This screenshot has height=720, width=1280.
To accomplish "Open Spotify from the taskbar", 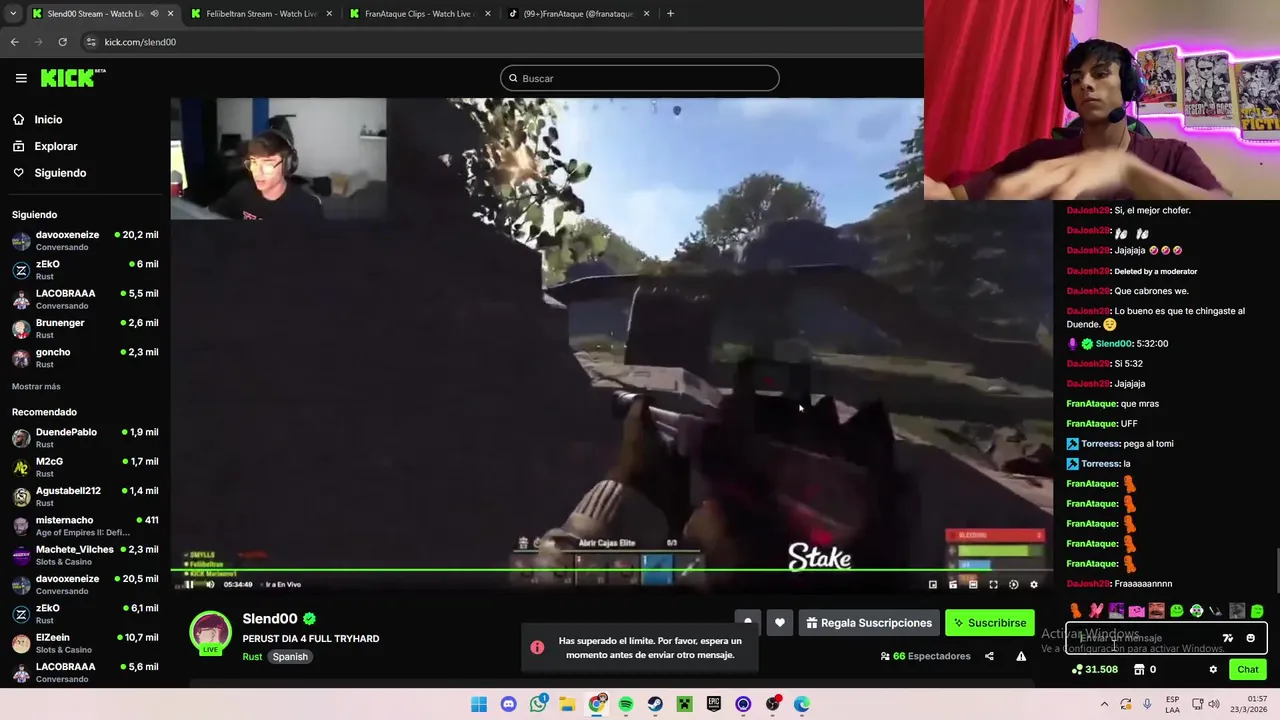I will tap(626, 704).
